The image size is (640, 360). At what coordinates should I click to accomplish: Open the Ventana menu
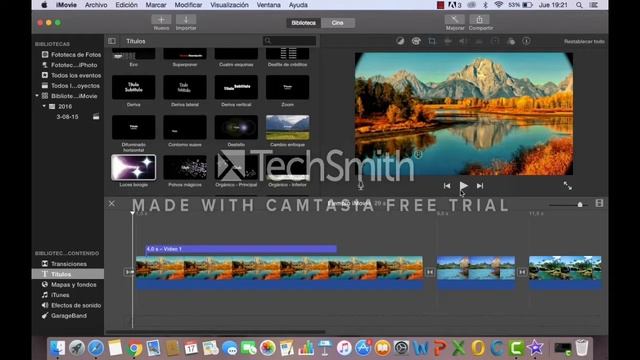point(269,5)
